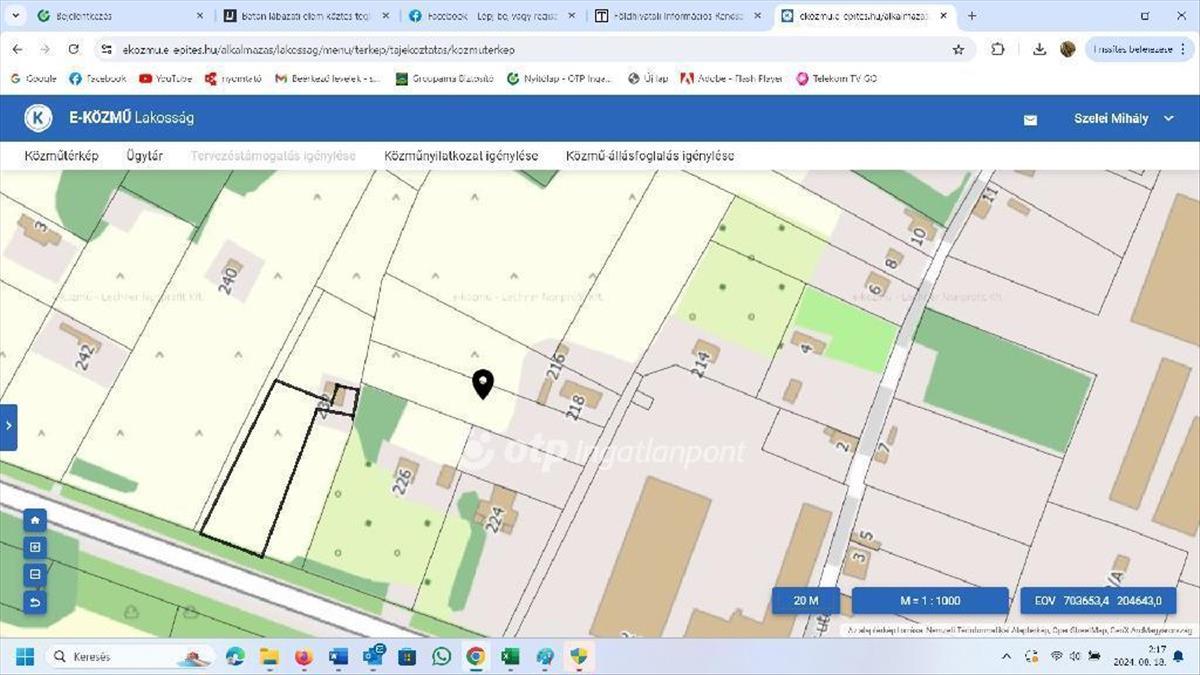Click the EOV coordinates display button
The image size is (1200, 675).
coord(1098,601)
